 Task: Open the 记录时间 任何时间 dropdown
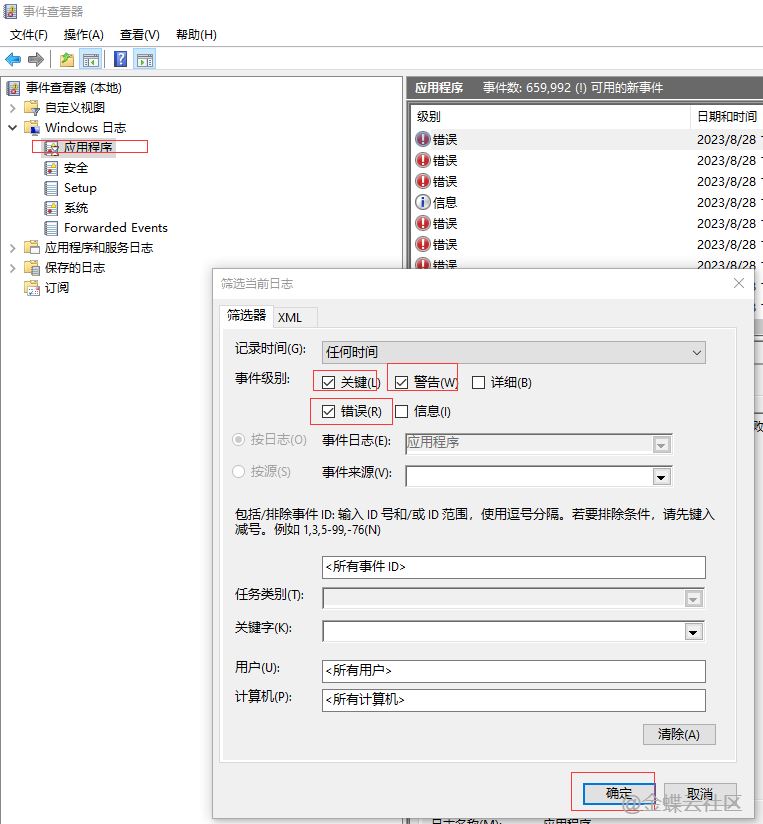(x=514, y=352)
